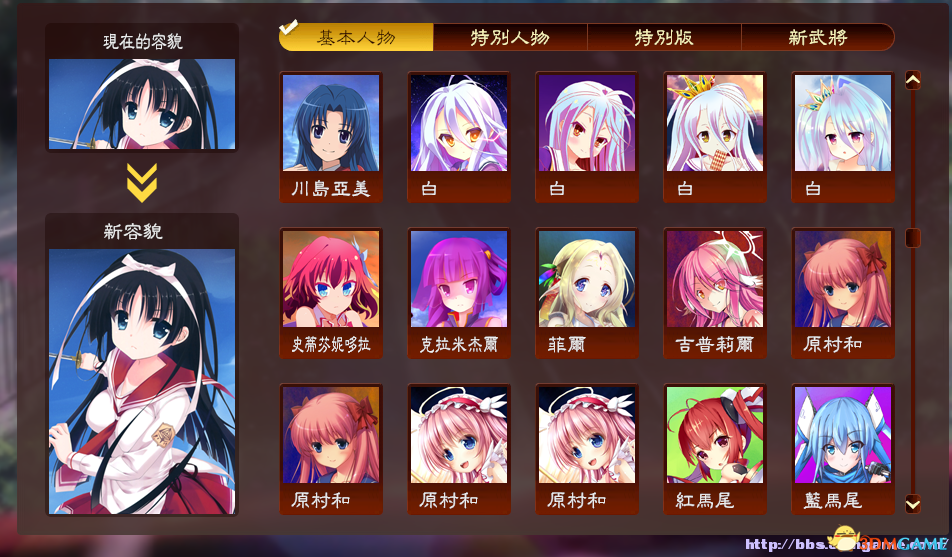The width and height of the screenshot is (952, 557).
Task: Open the 3DMGAME forum link
Action: (845, 544)
